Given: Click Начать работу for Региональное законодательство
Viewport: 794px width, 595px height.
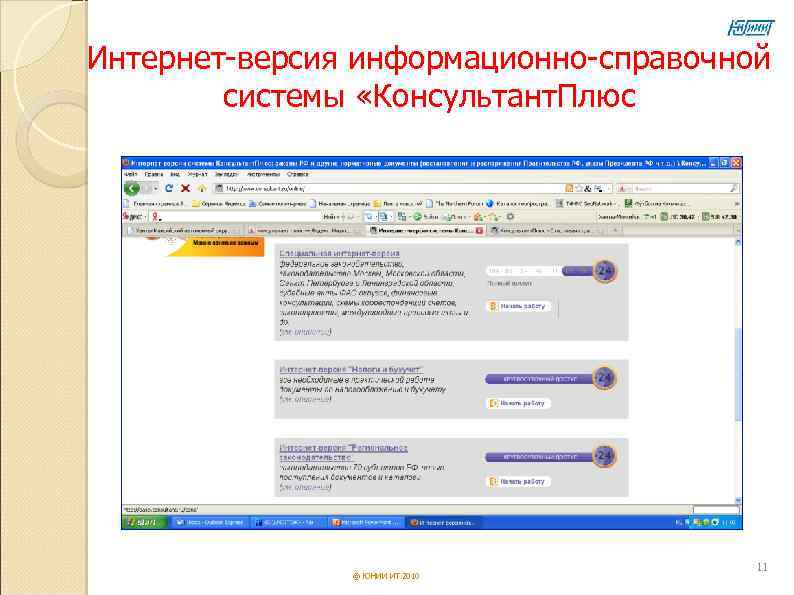Looking at the screenshot, I should pos(518,482).
